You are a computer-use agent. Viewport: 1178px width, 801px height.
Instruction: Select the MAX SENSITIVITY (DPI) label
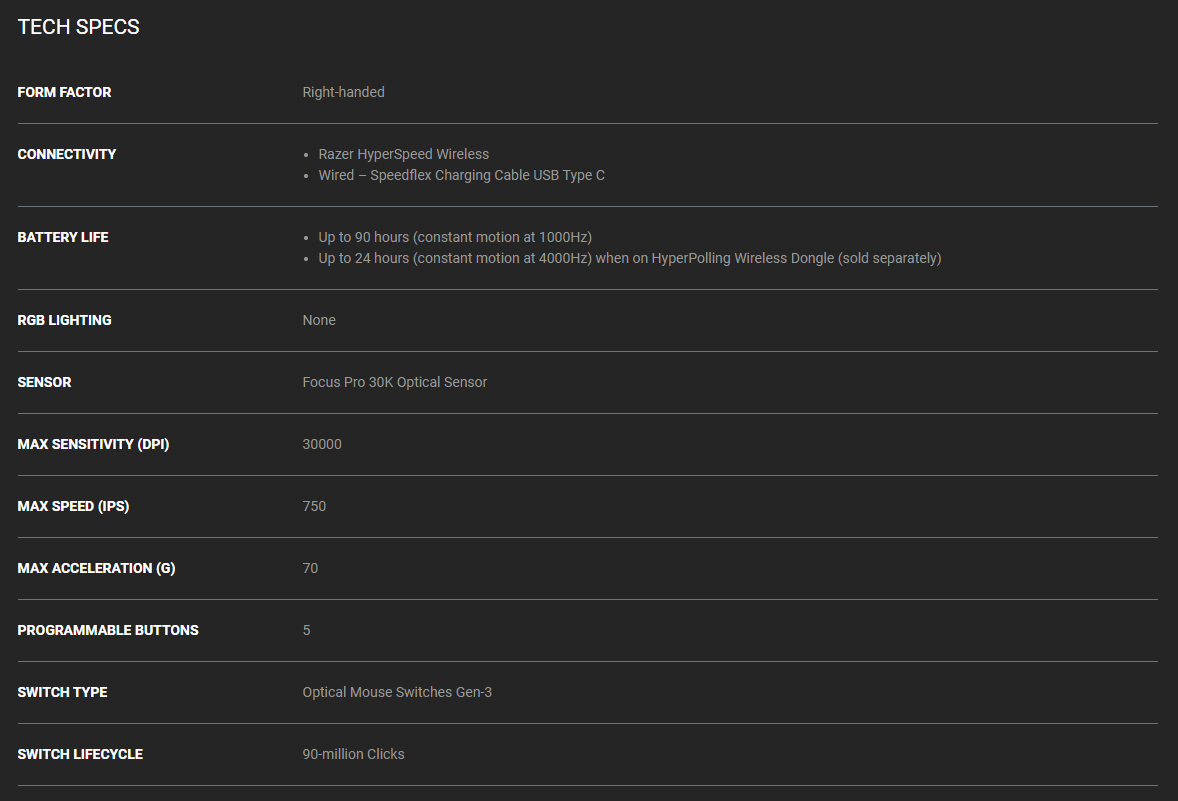93,444
